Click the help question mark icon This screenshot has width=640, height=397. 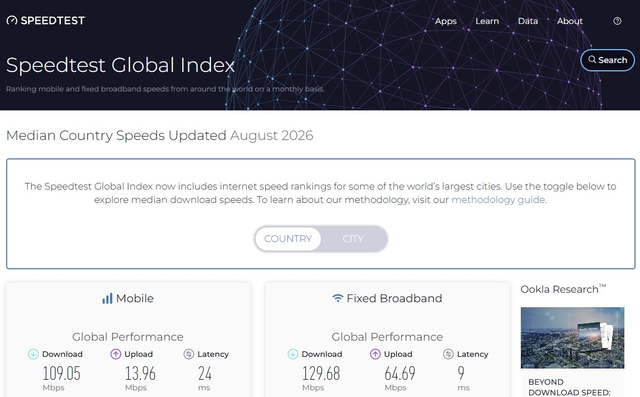617,21
